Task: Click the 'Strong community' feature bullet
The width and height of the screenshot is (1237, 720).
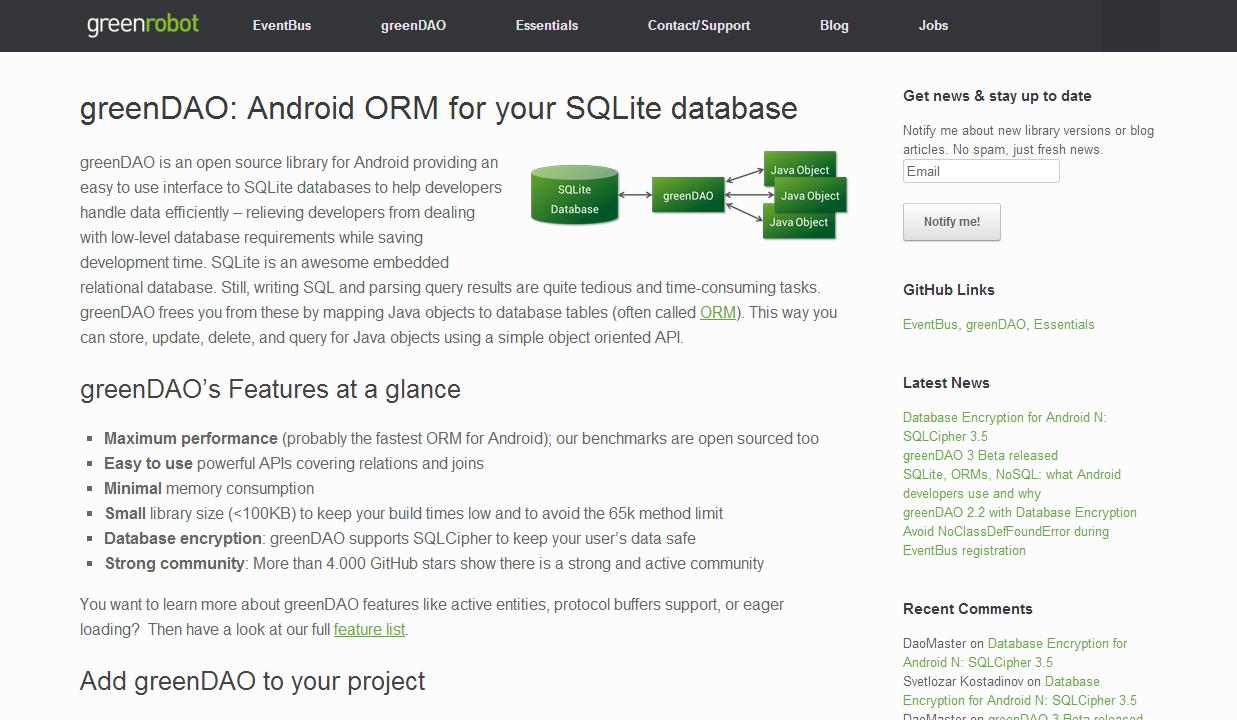Action: click(434, 563)
